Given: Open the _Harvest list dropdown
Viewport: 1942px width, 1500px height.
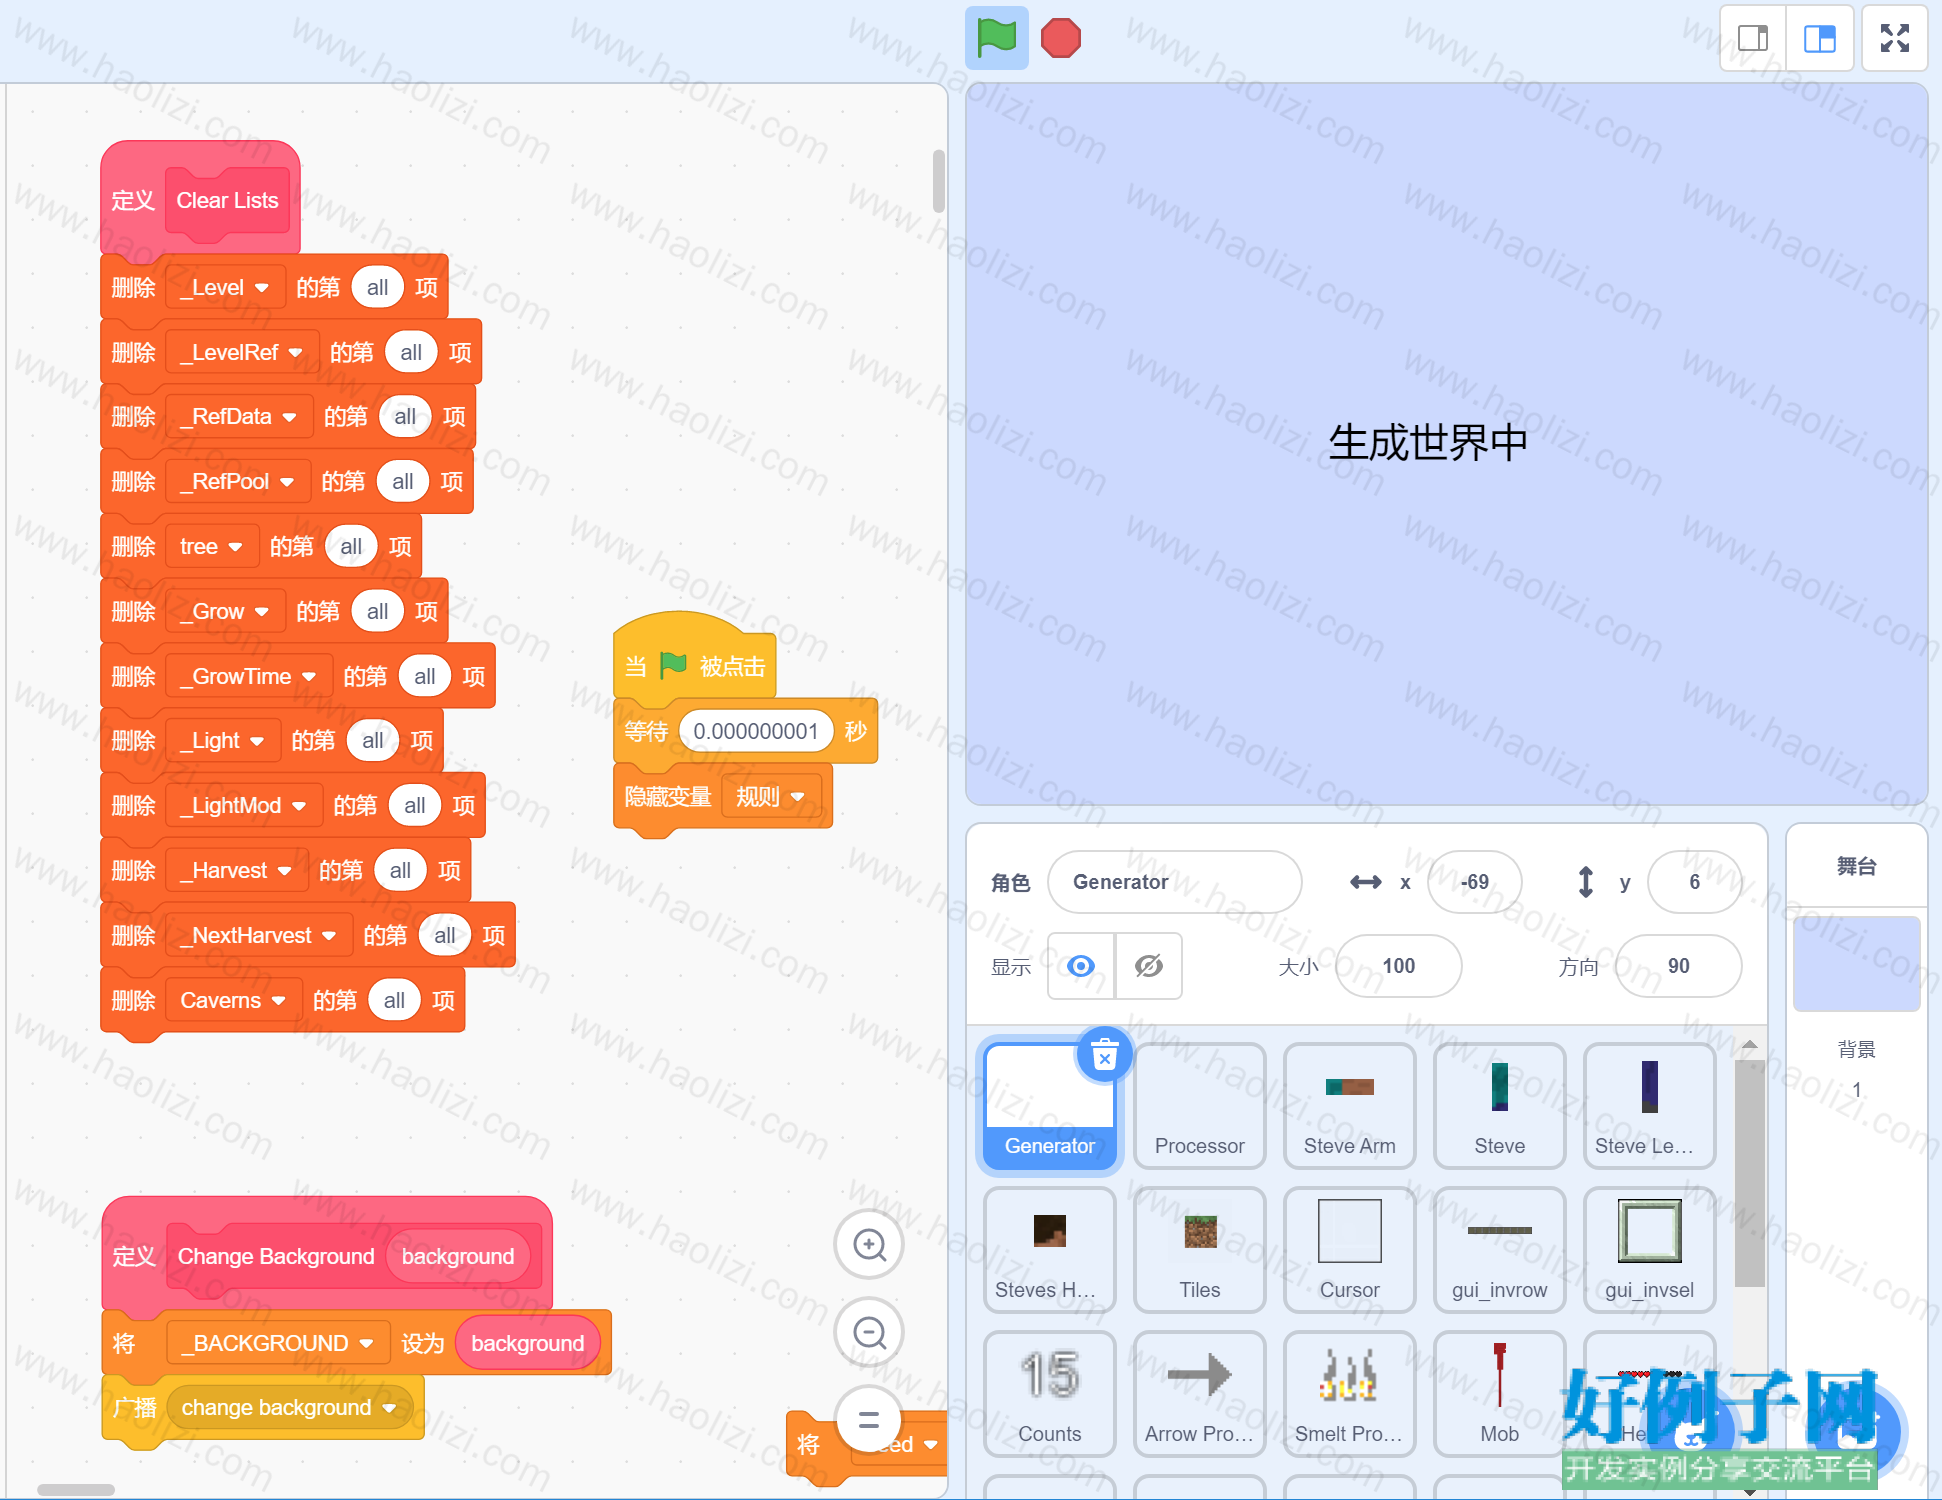Looking at the screenshot, I should pyautogui.click(x=237, y=871).
